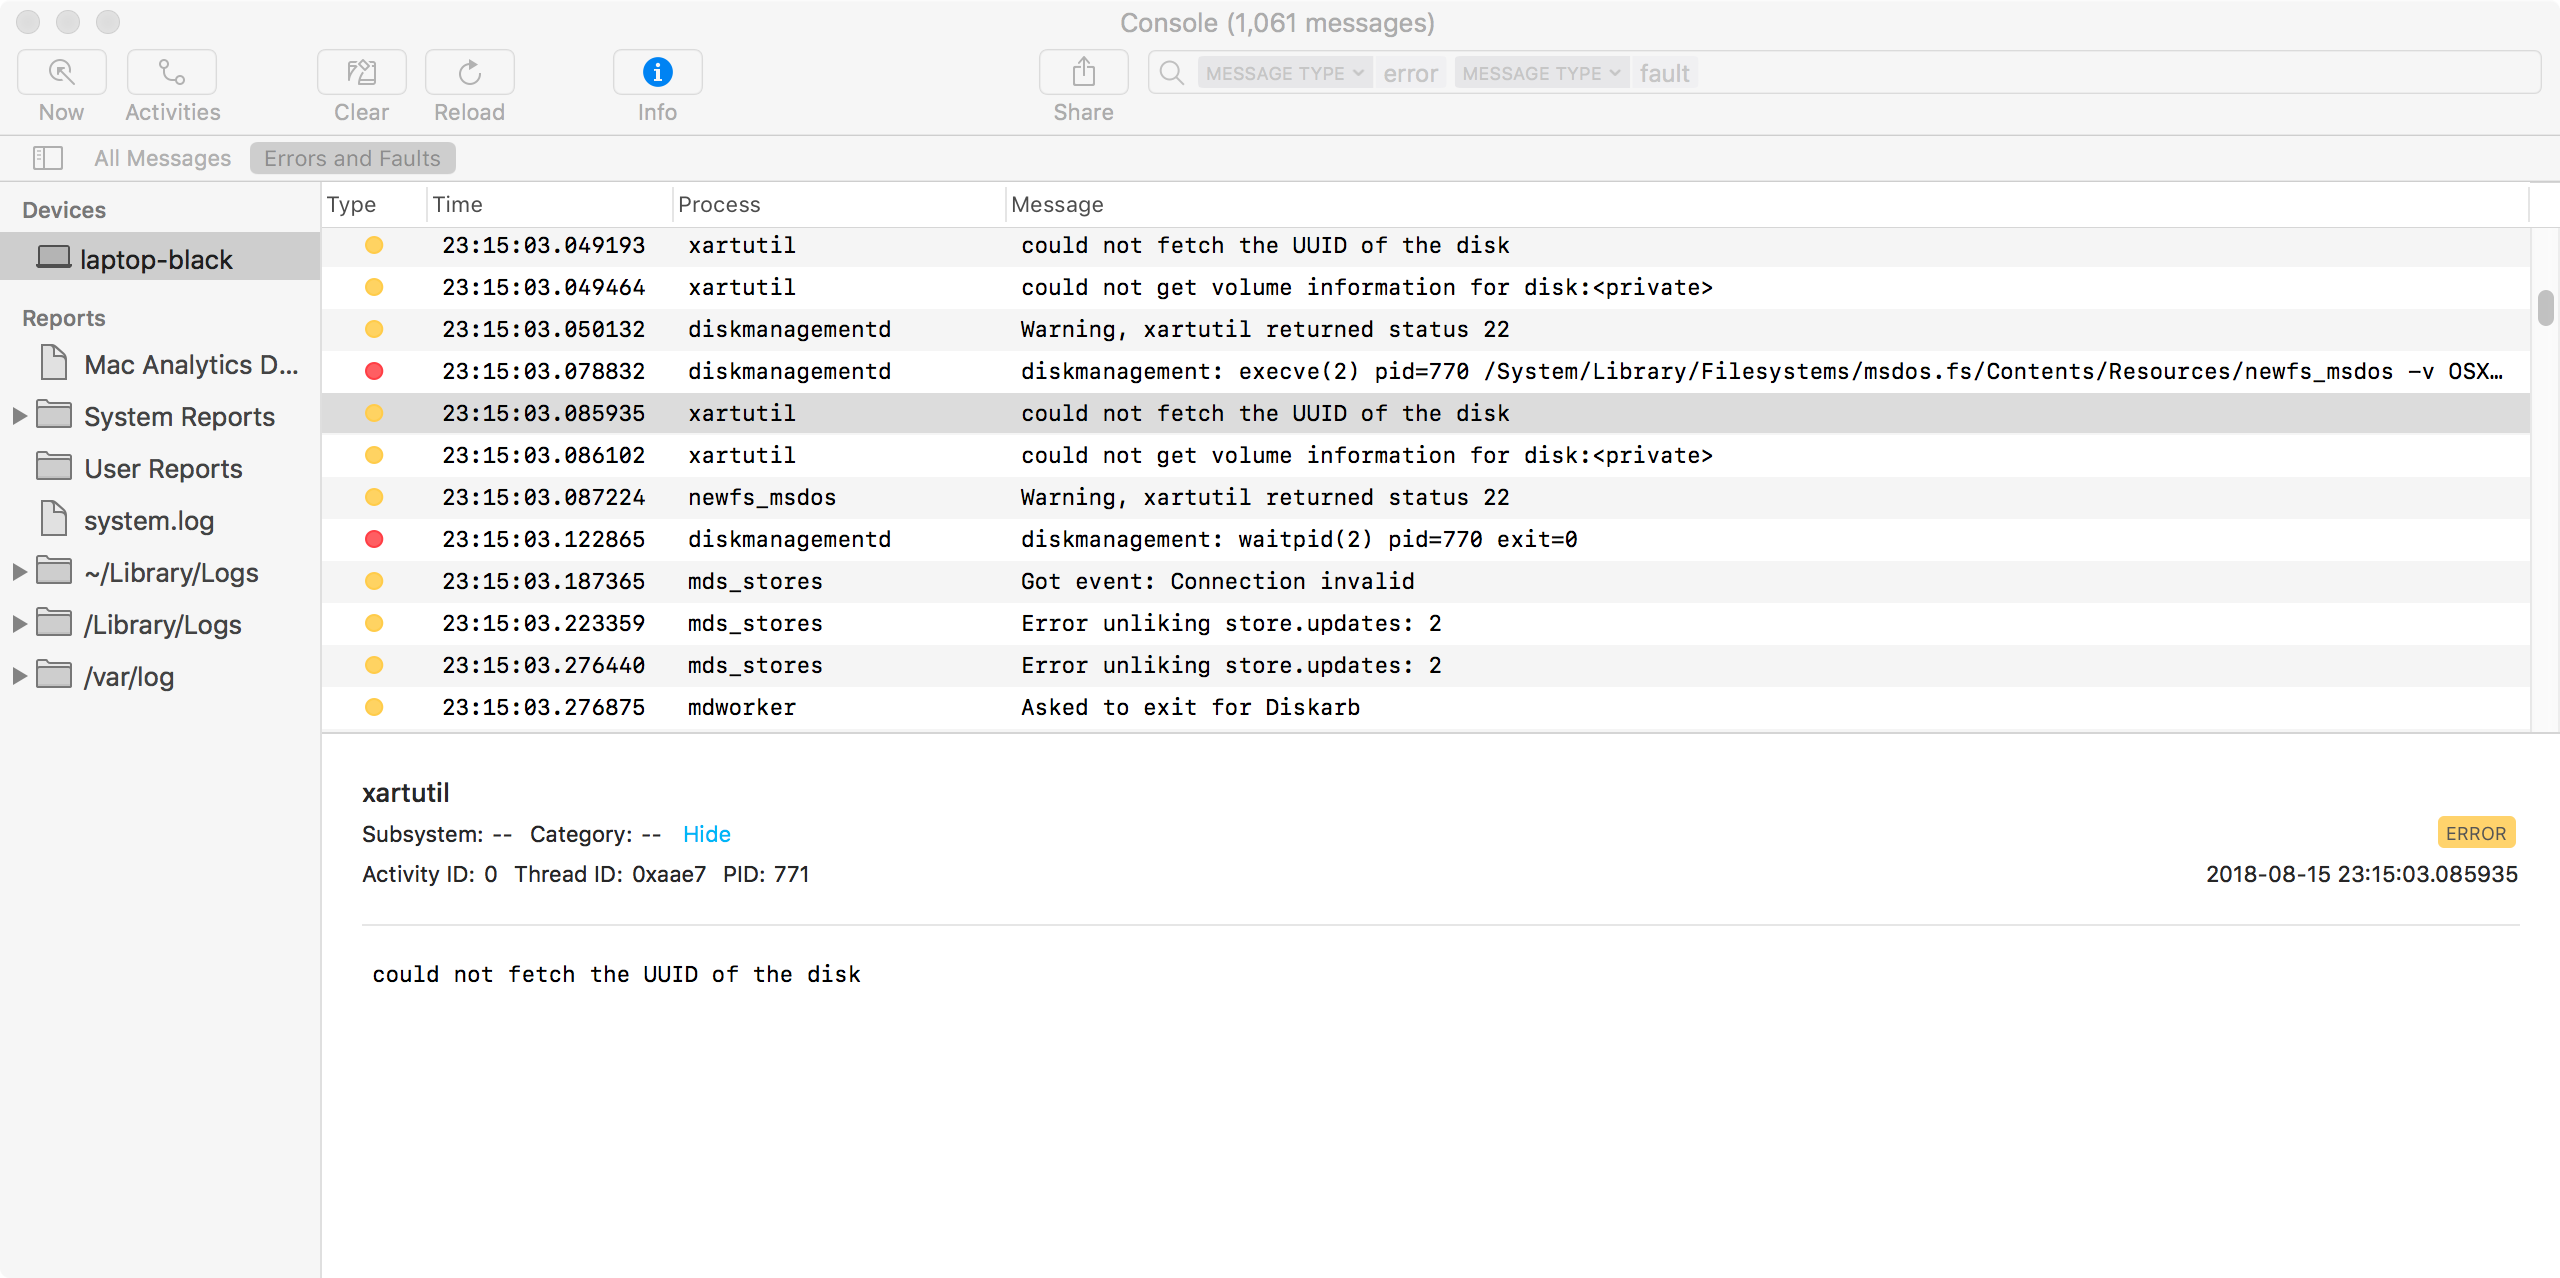Open system.log in the sidebar
The width and height of the screenshot is (2560, 1278).
pyautogui.click(x=148, y=520)
